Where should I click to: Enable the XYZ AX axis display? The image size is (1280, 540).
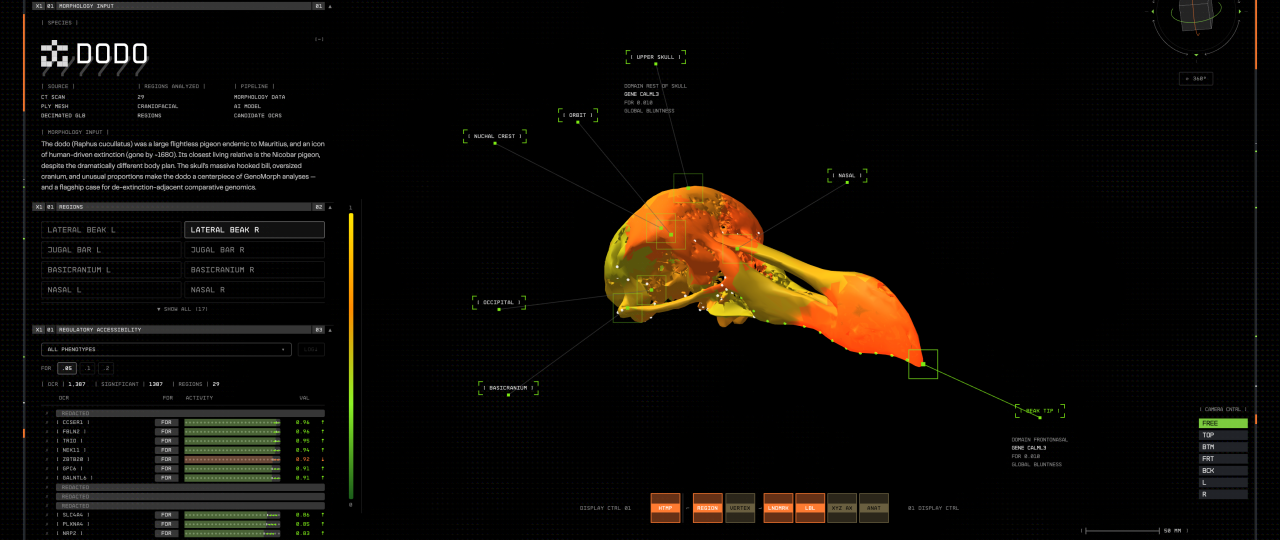tap(842, 508)
